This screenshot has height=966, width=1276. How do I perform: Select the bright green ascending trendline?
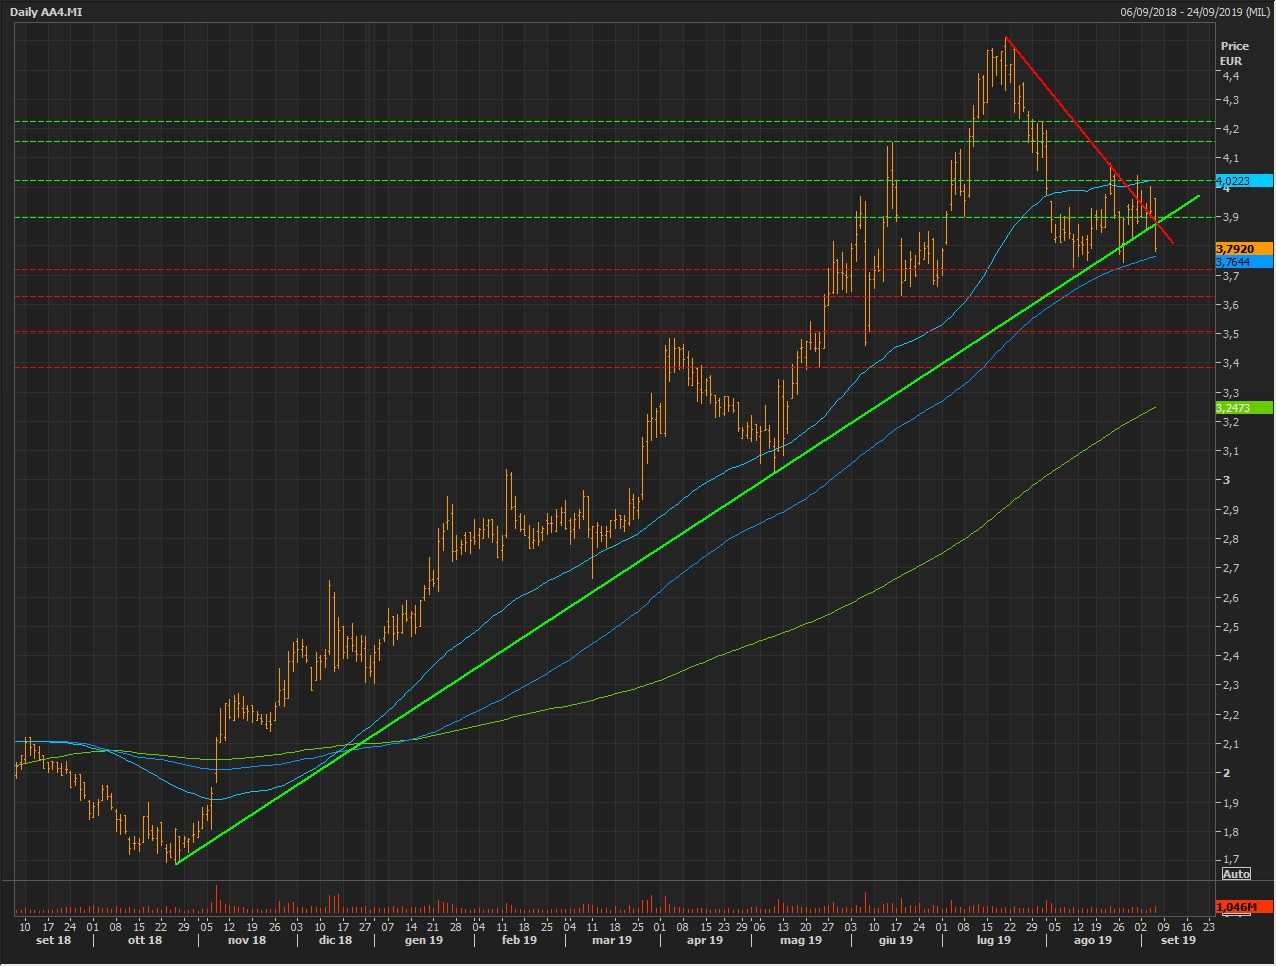point(687,530)
